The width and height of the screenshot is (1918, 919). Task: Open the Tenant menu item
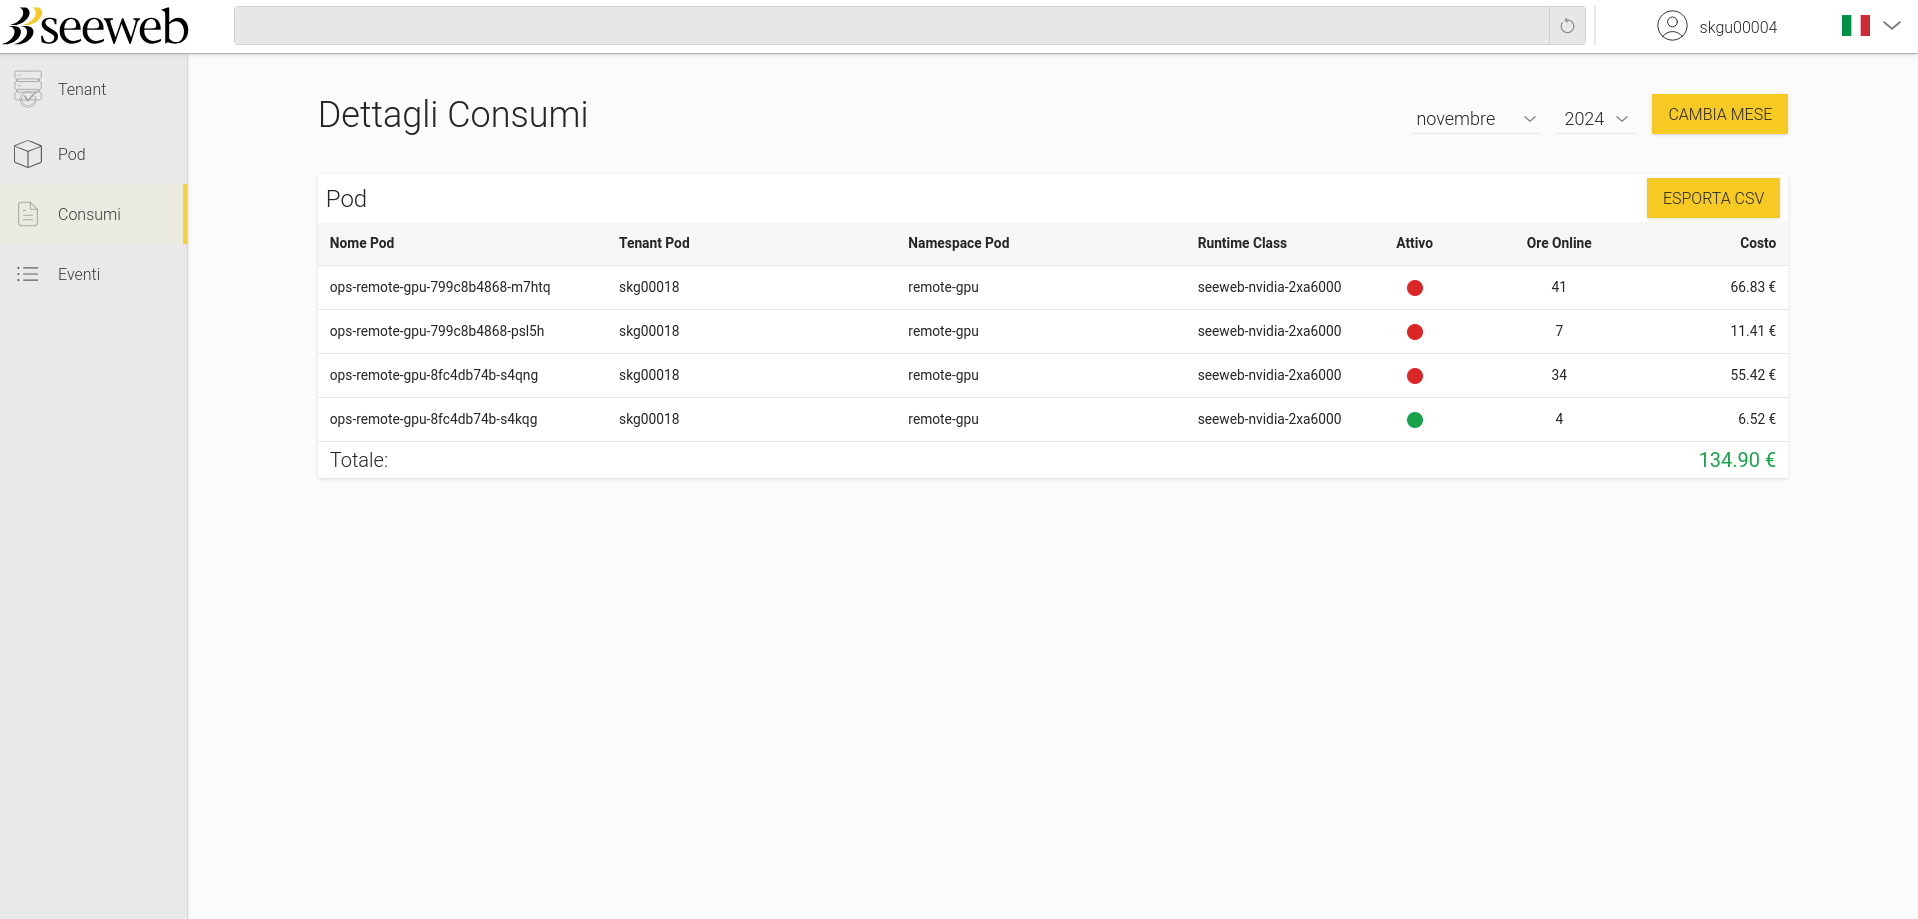click(x=93, y=89)
